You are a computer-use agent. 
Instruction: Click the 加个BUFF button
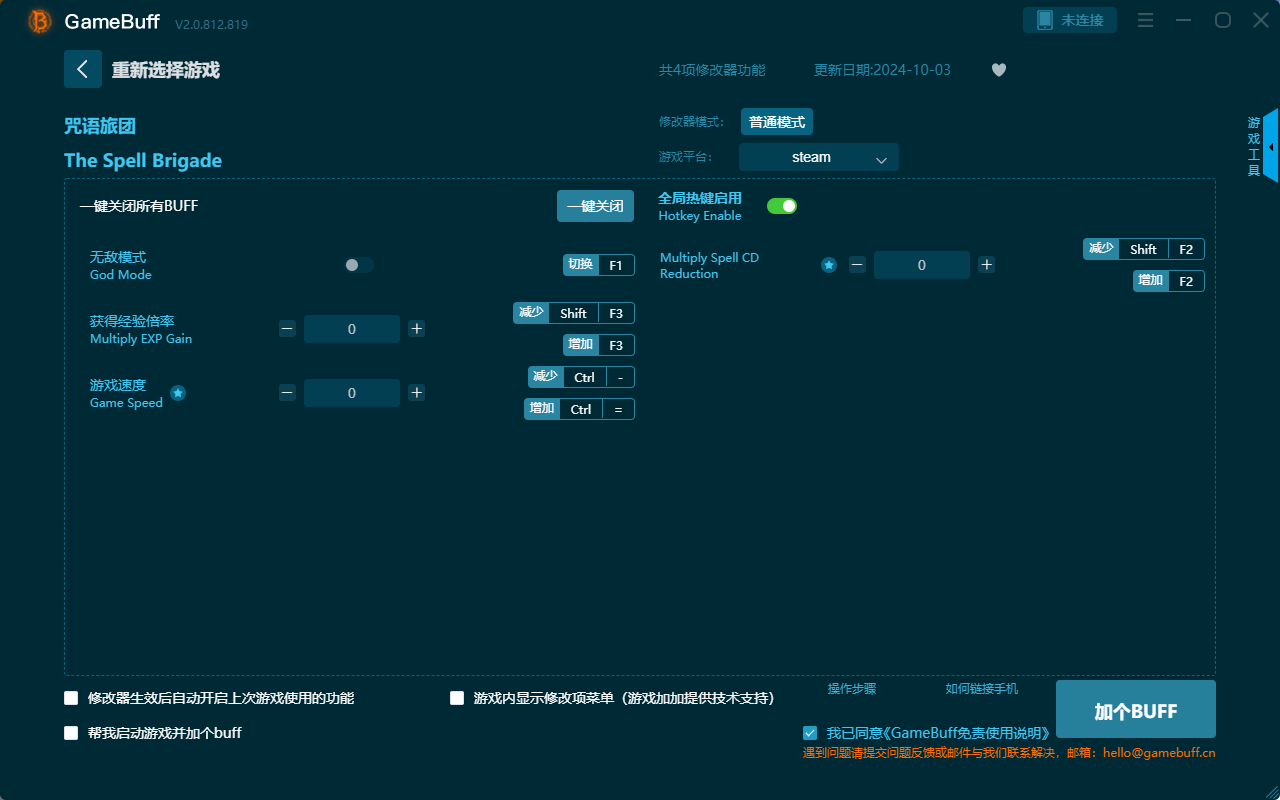click(x=1135, y=709)
